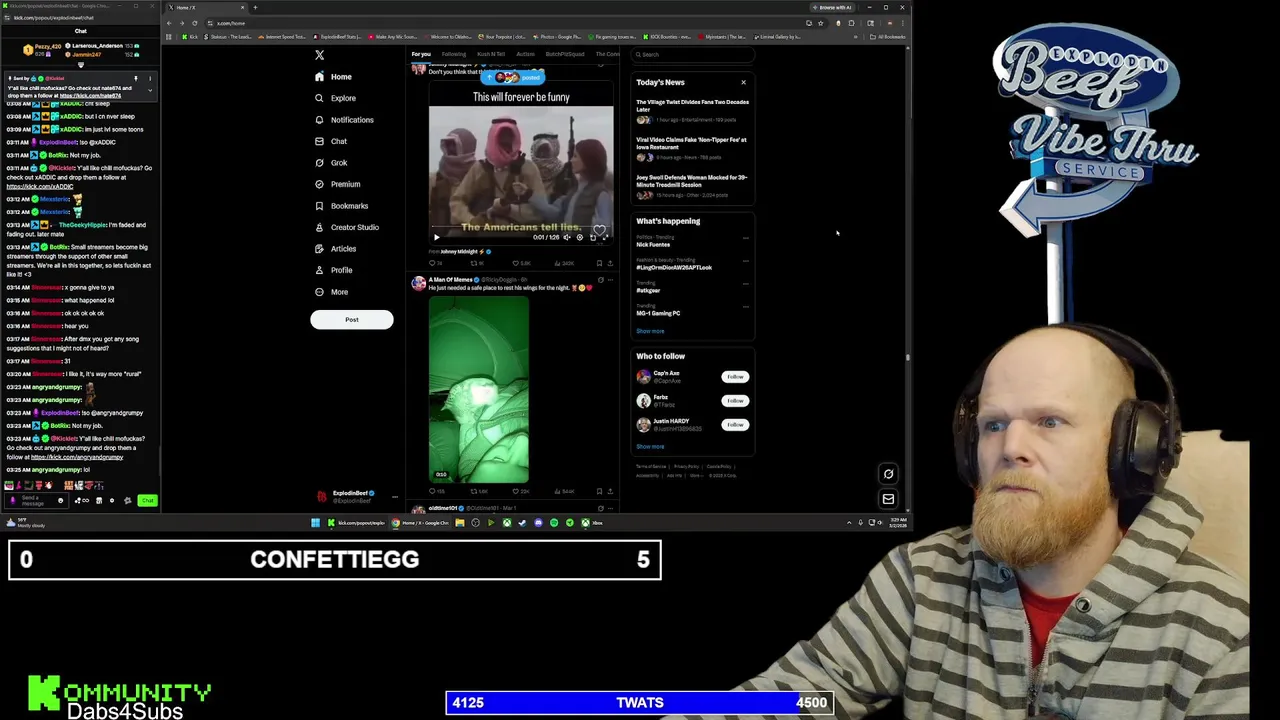Open Articles in X sidebar
This screenshot has width=1280, height=720.
335,249
